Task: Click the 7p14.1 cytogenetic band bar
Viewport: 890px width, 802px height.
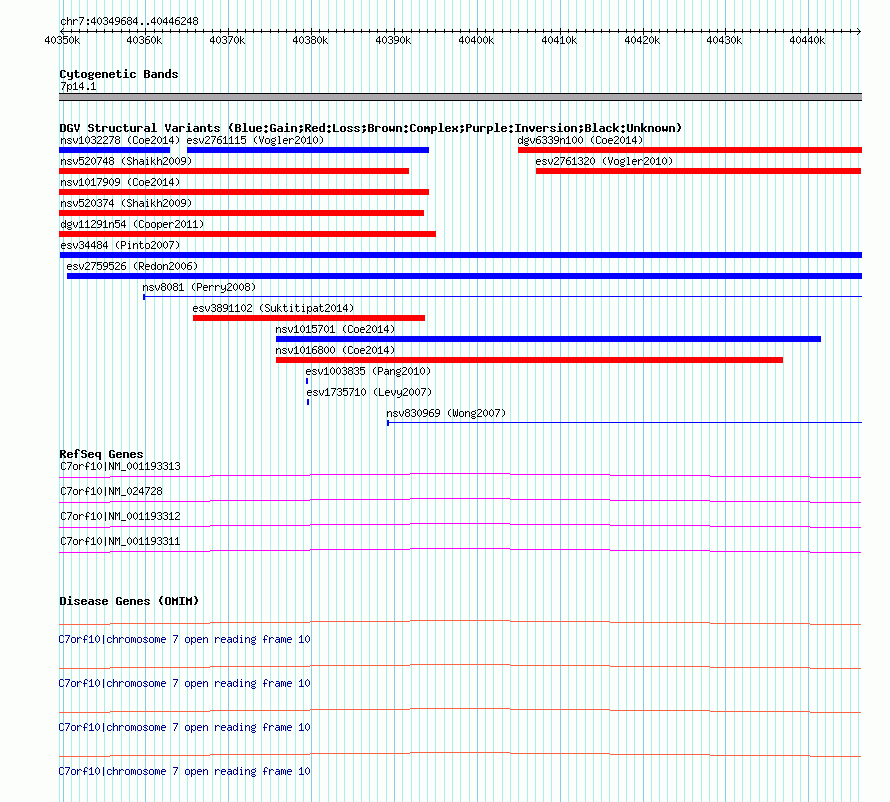Action: [460, 97]
